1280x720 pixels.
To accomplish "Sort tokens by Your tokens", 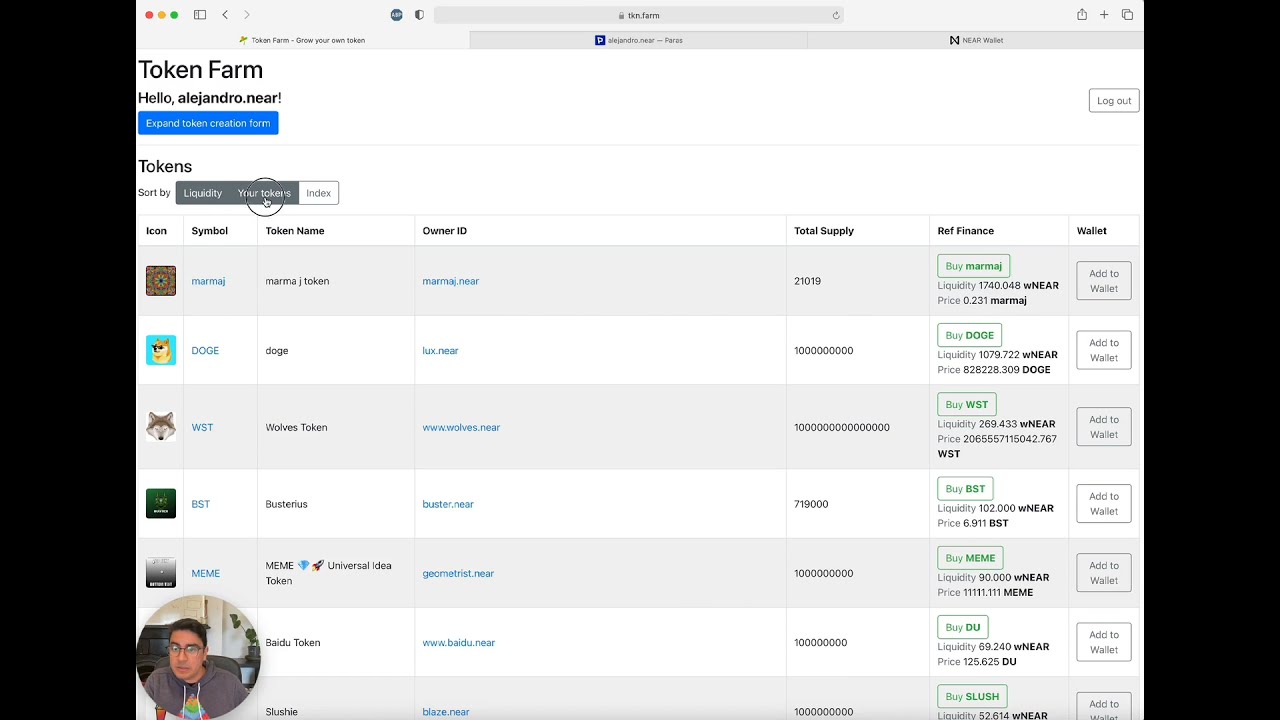I will point(264,193).
